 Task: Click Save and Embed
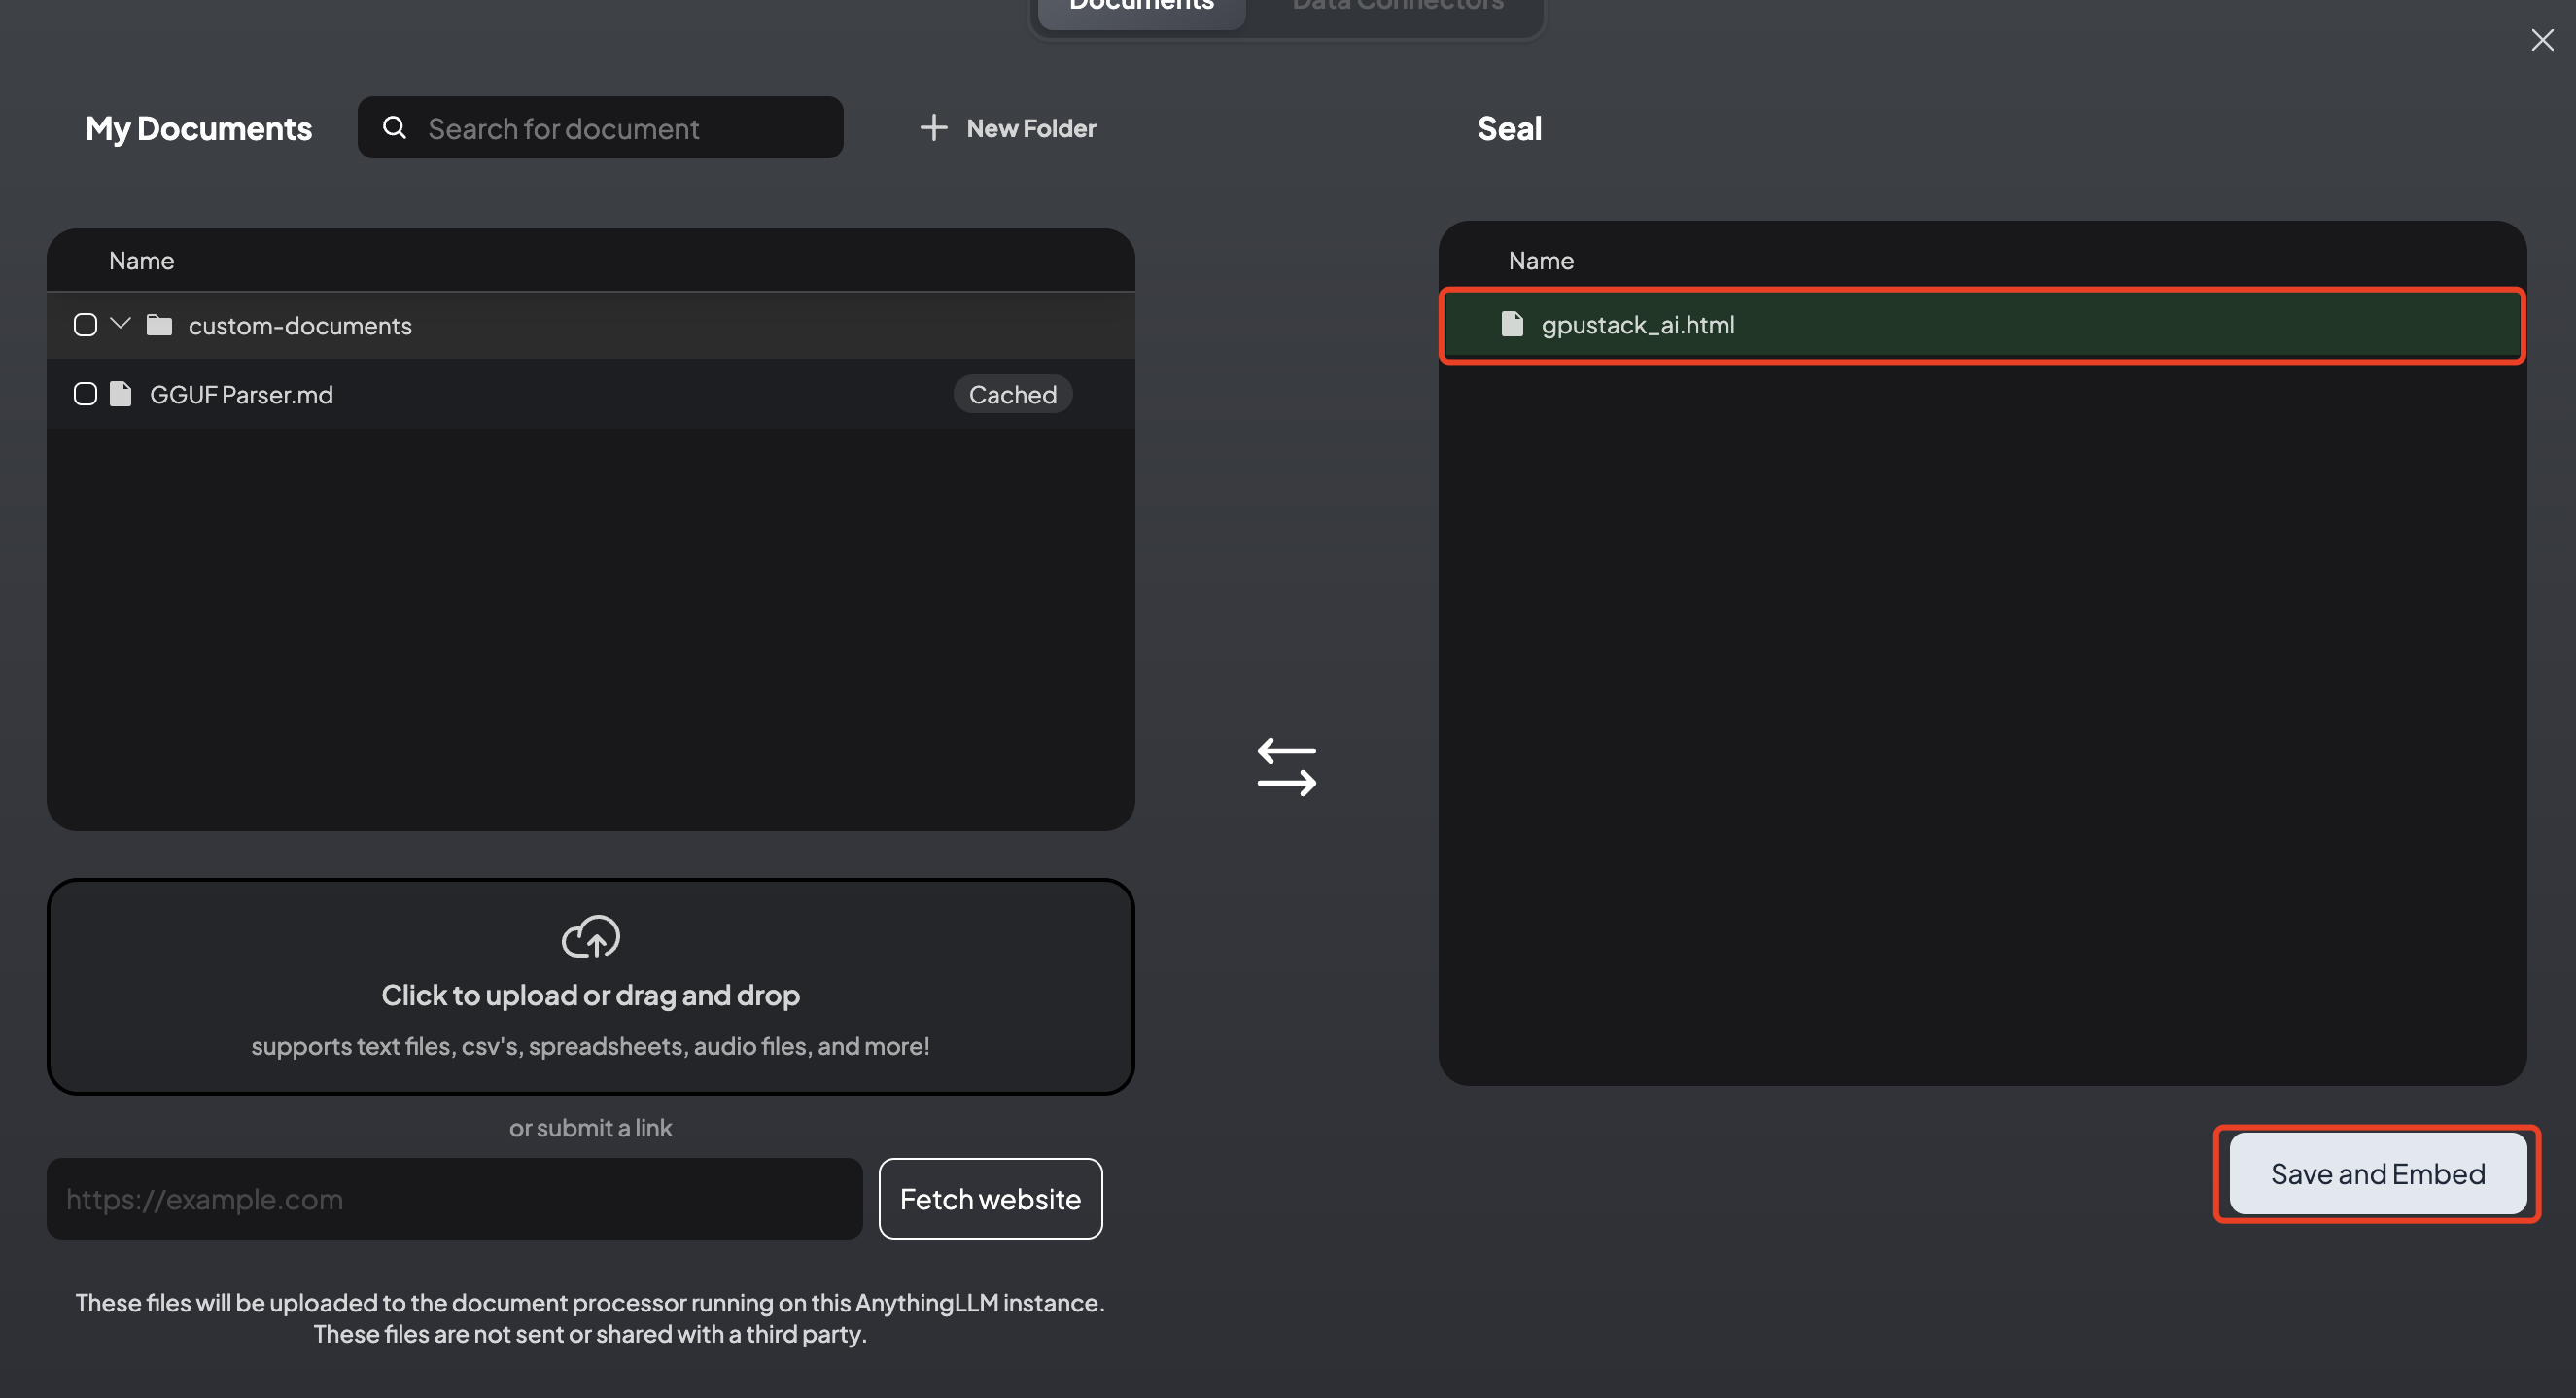pyautogui.click(x=2377, y=1173)
